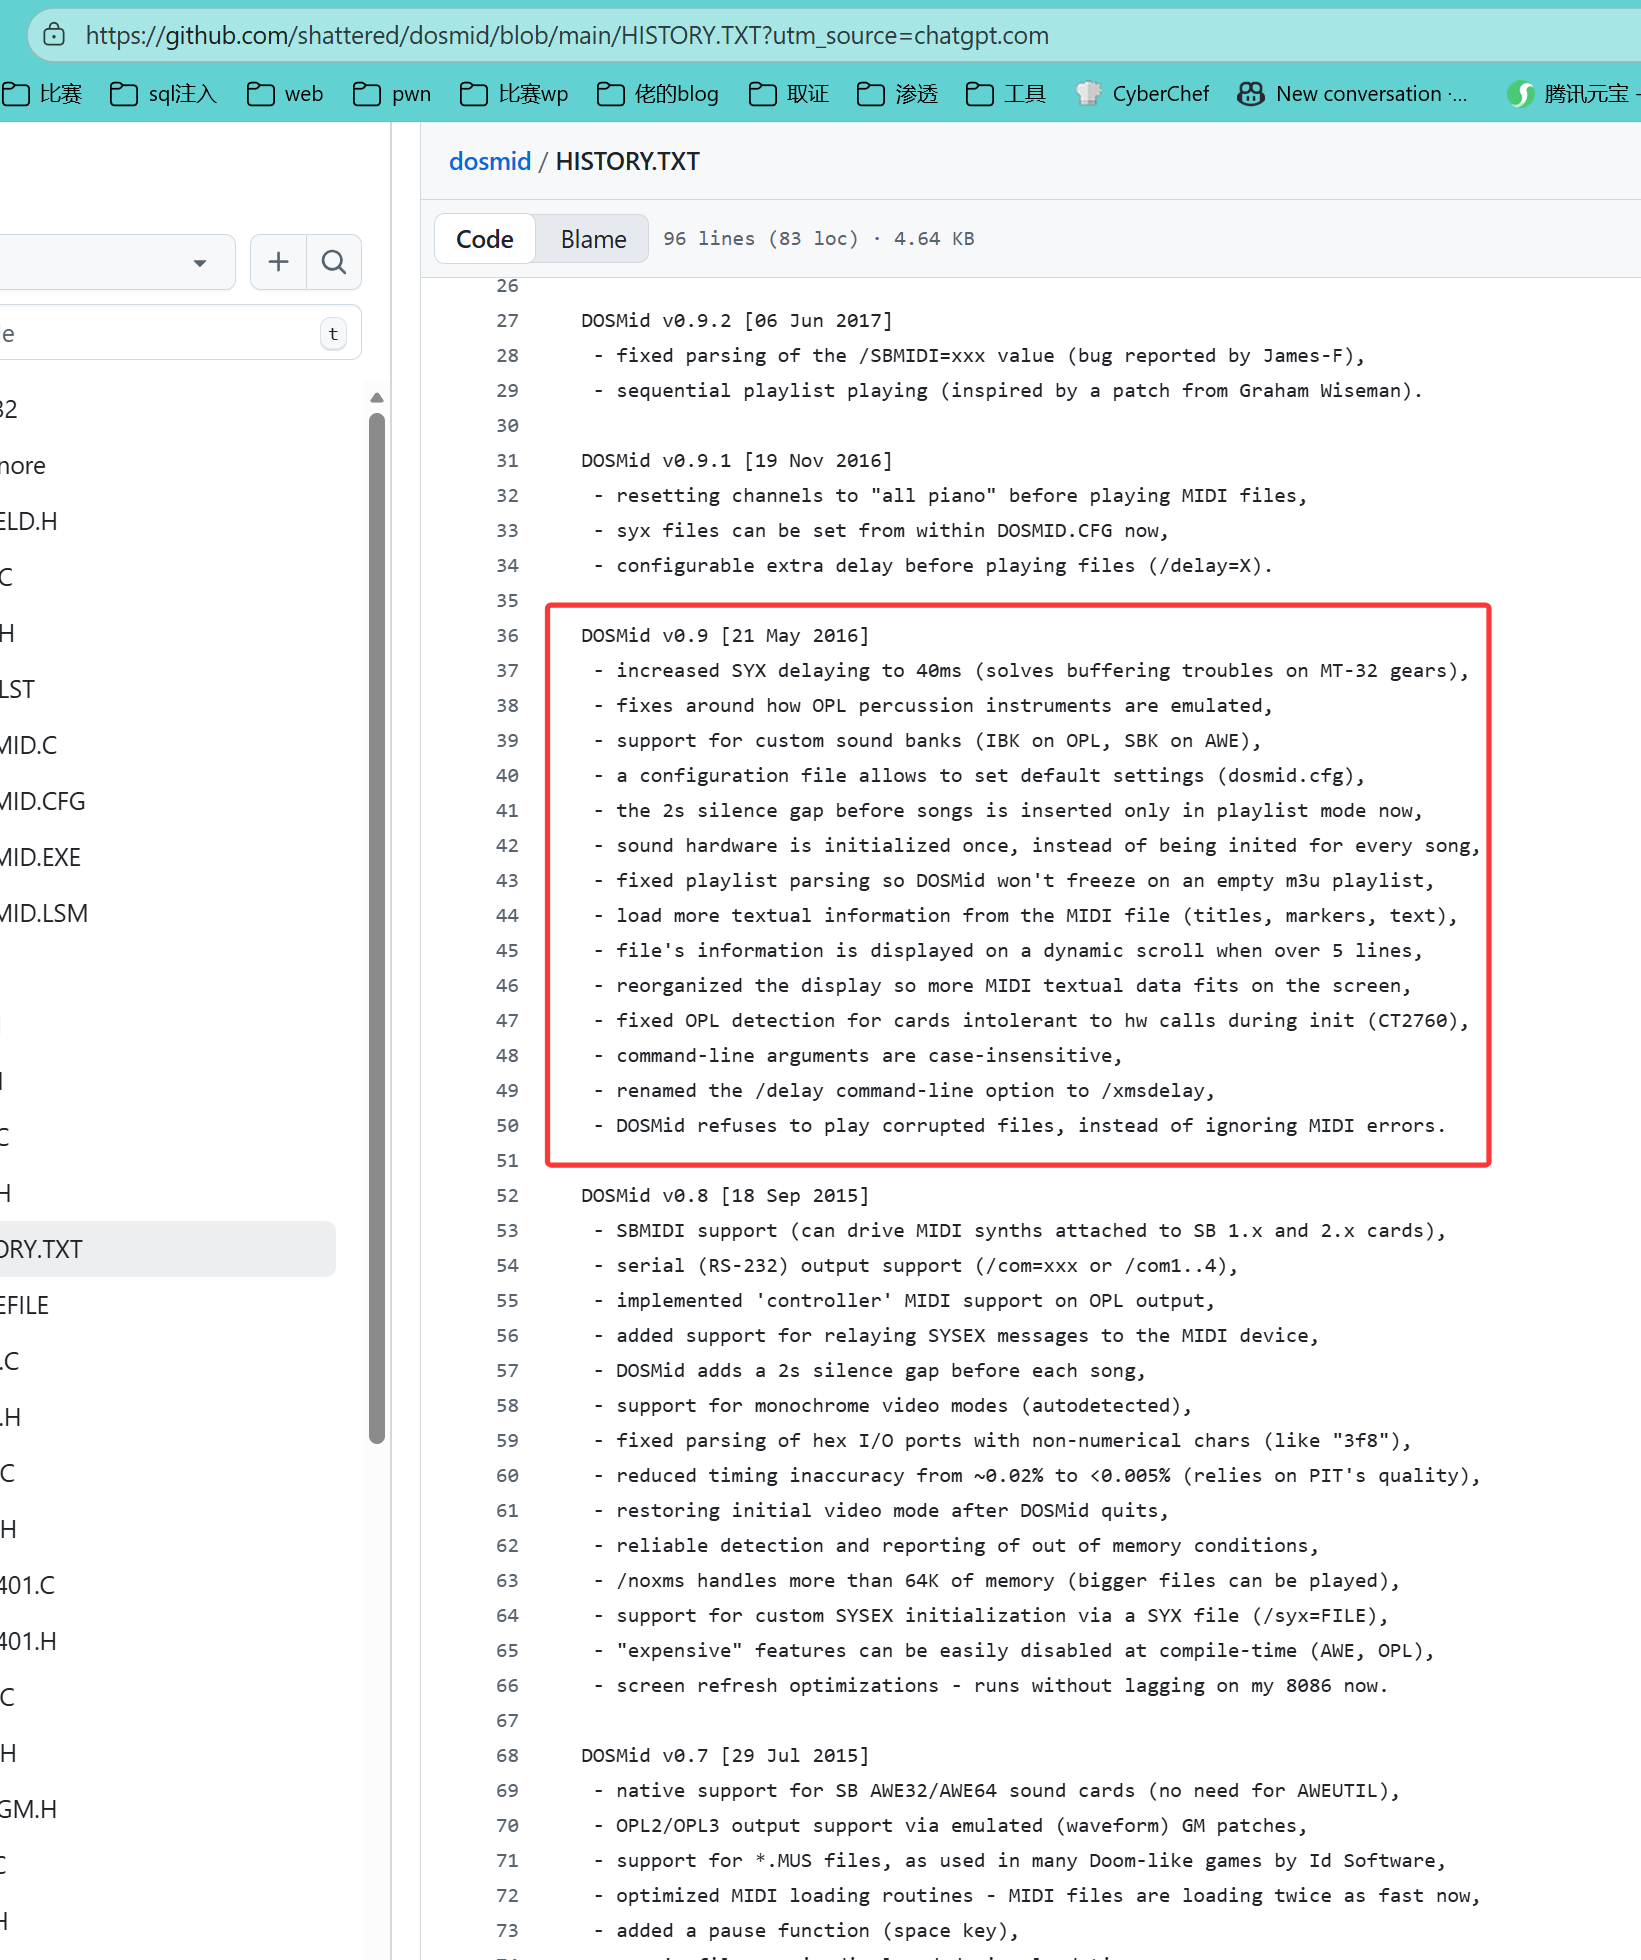
Task: Open the EFILE file in the tree
Action: coord(25,1305)
